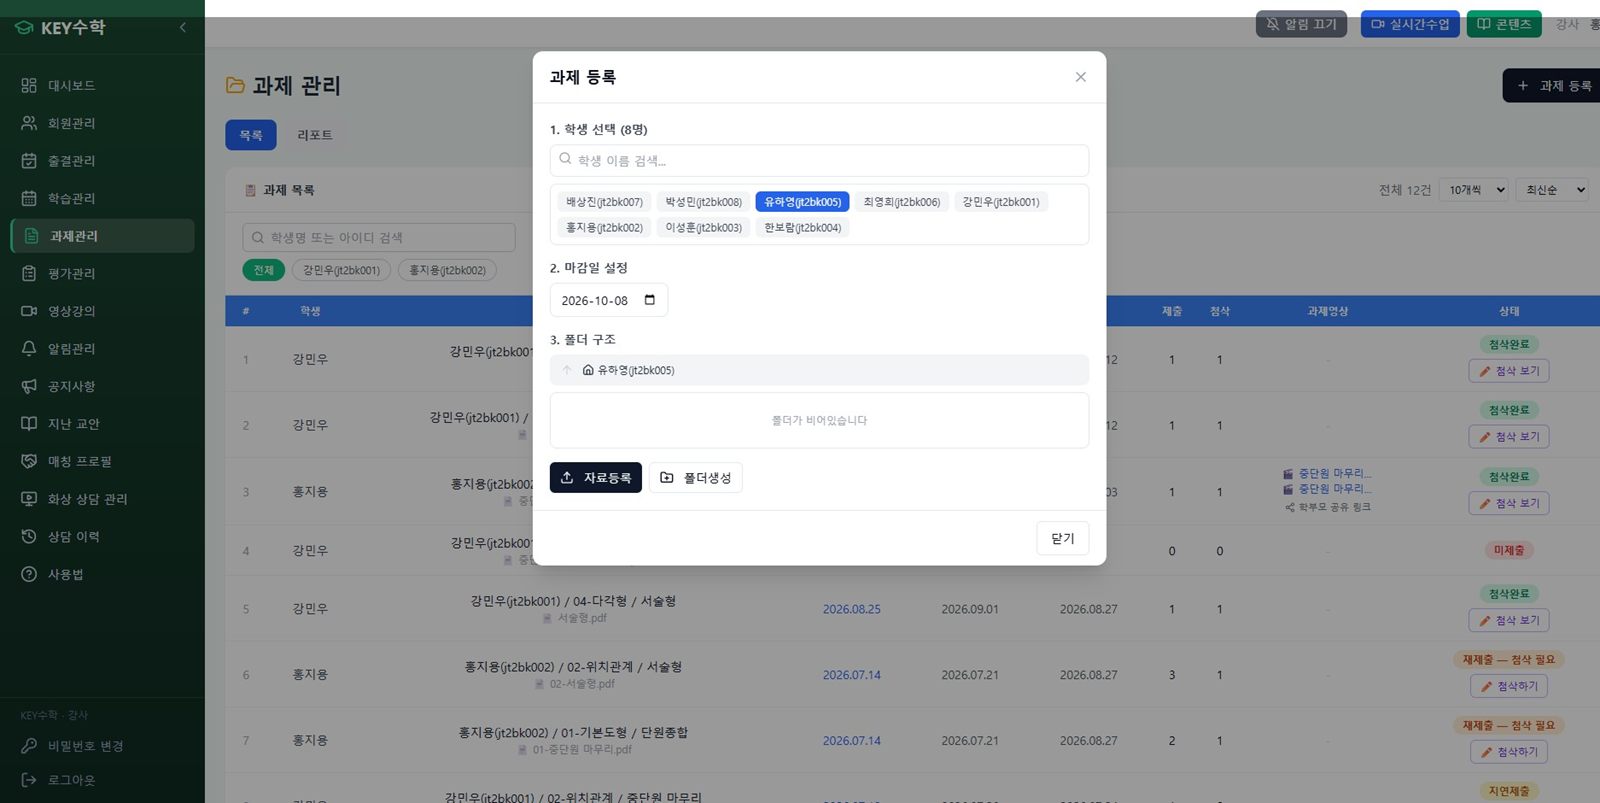Click the 비밀번호 변경 key icon
The image size is (1600, 803).
(x=29, y=746)
